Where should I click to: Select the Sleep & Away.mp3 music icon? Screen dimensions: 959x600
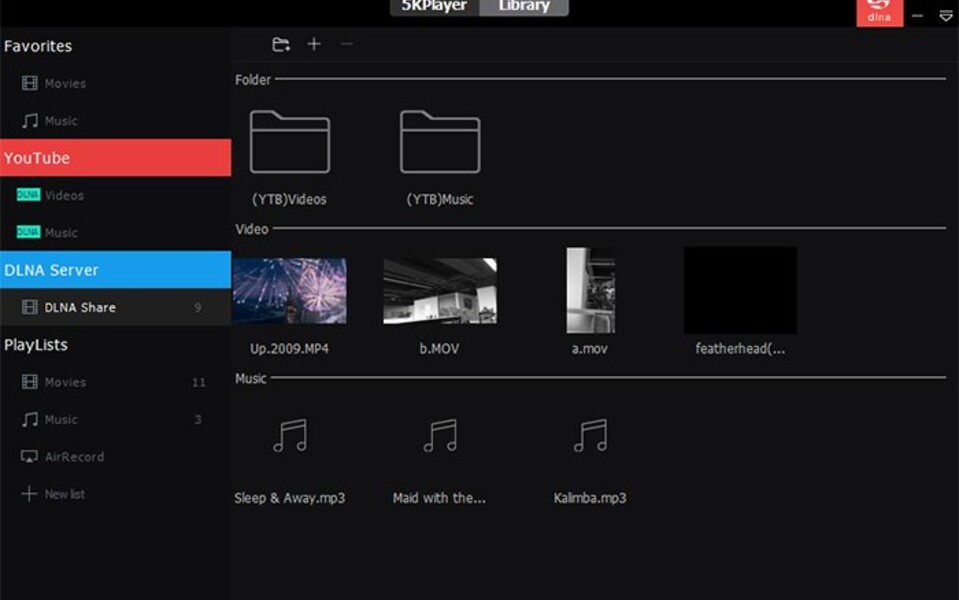pyautogui.click(x=290, y=435)
